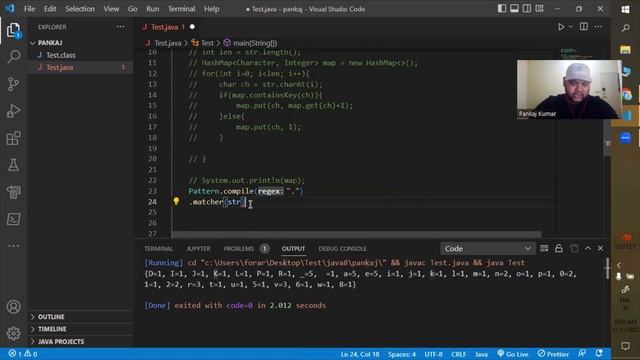Show additional views via activity bar ellipsis
The image size is (640, 360).
click(13, 246)
